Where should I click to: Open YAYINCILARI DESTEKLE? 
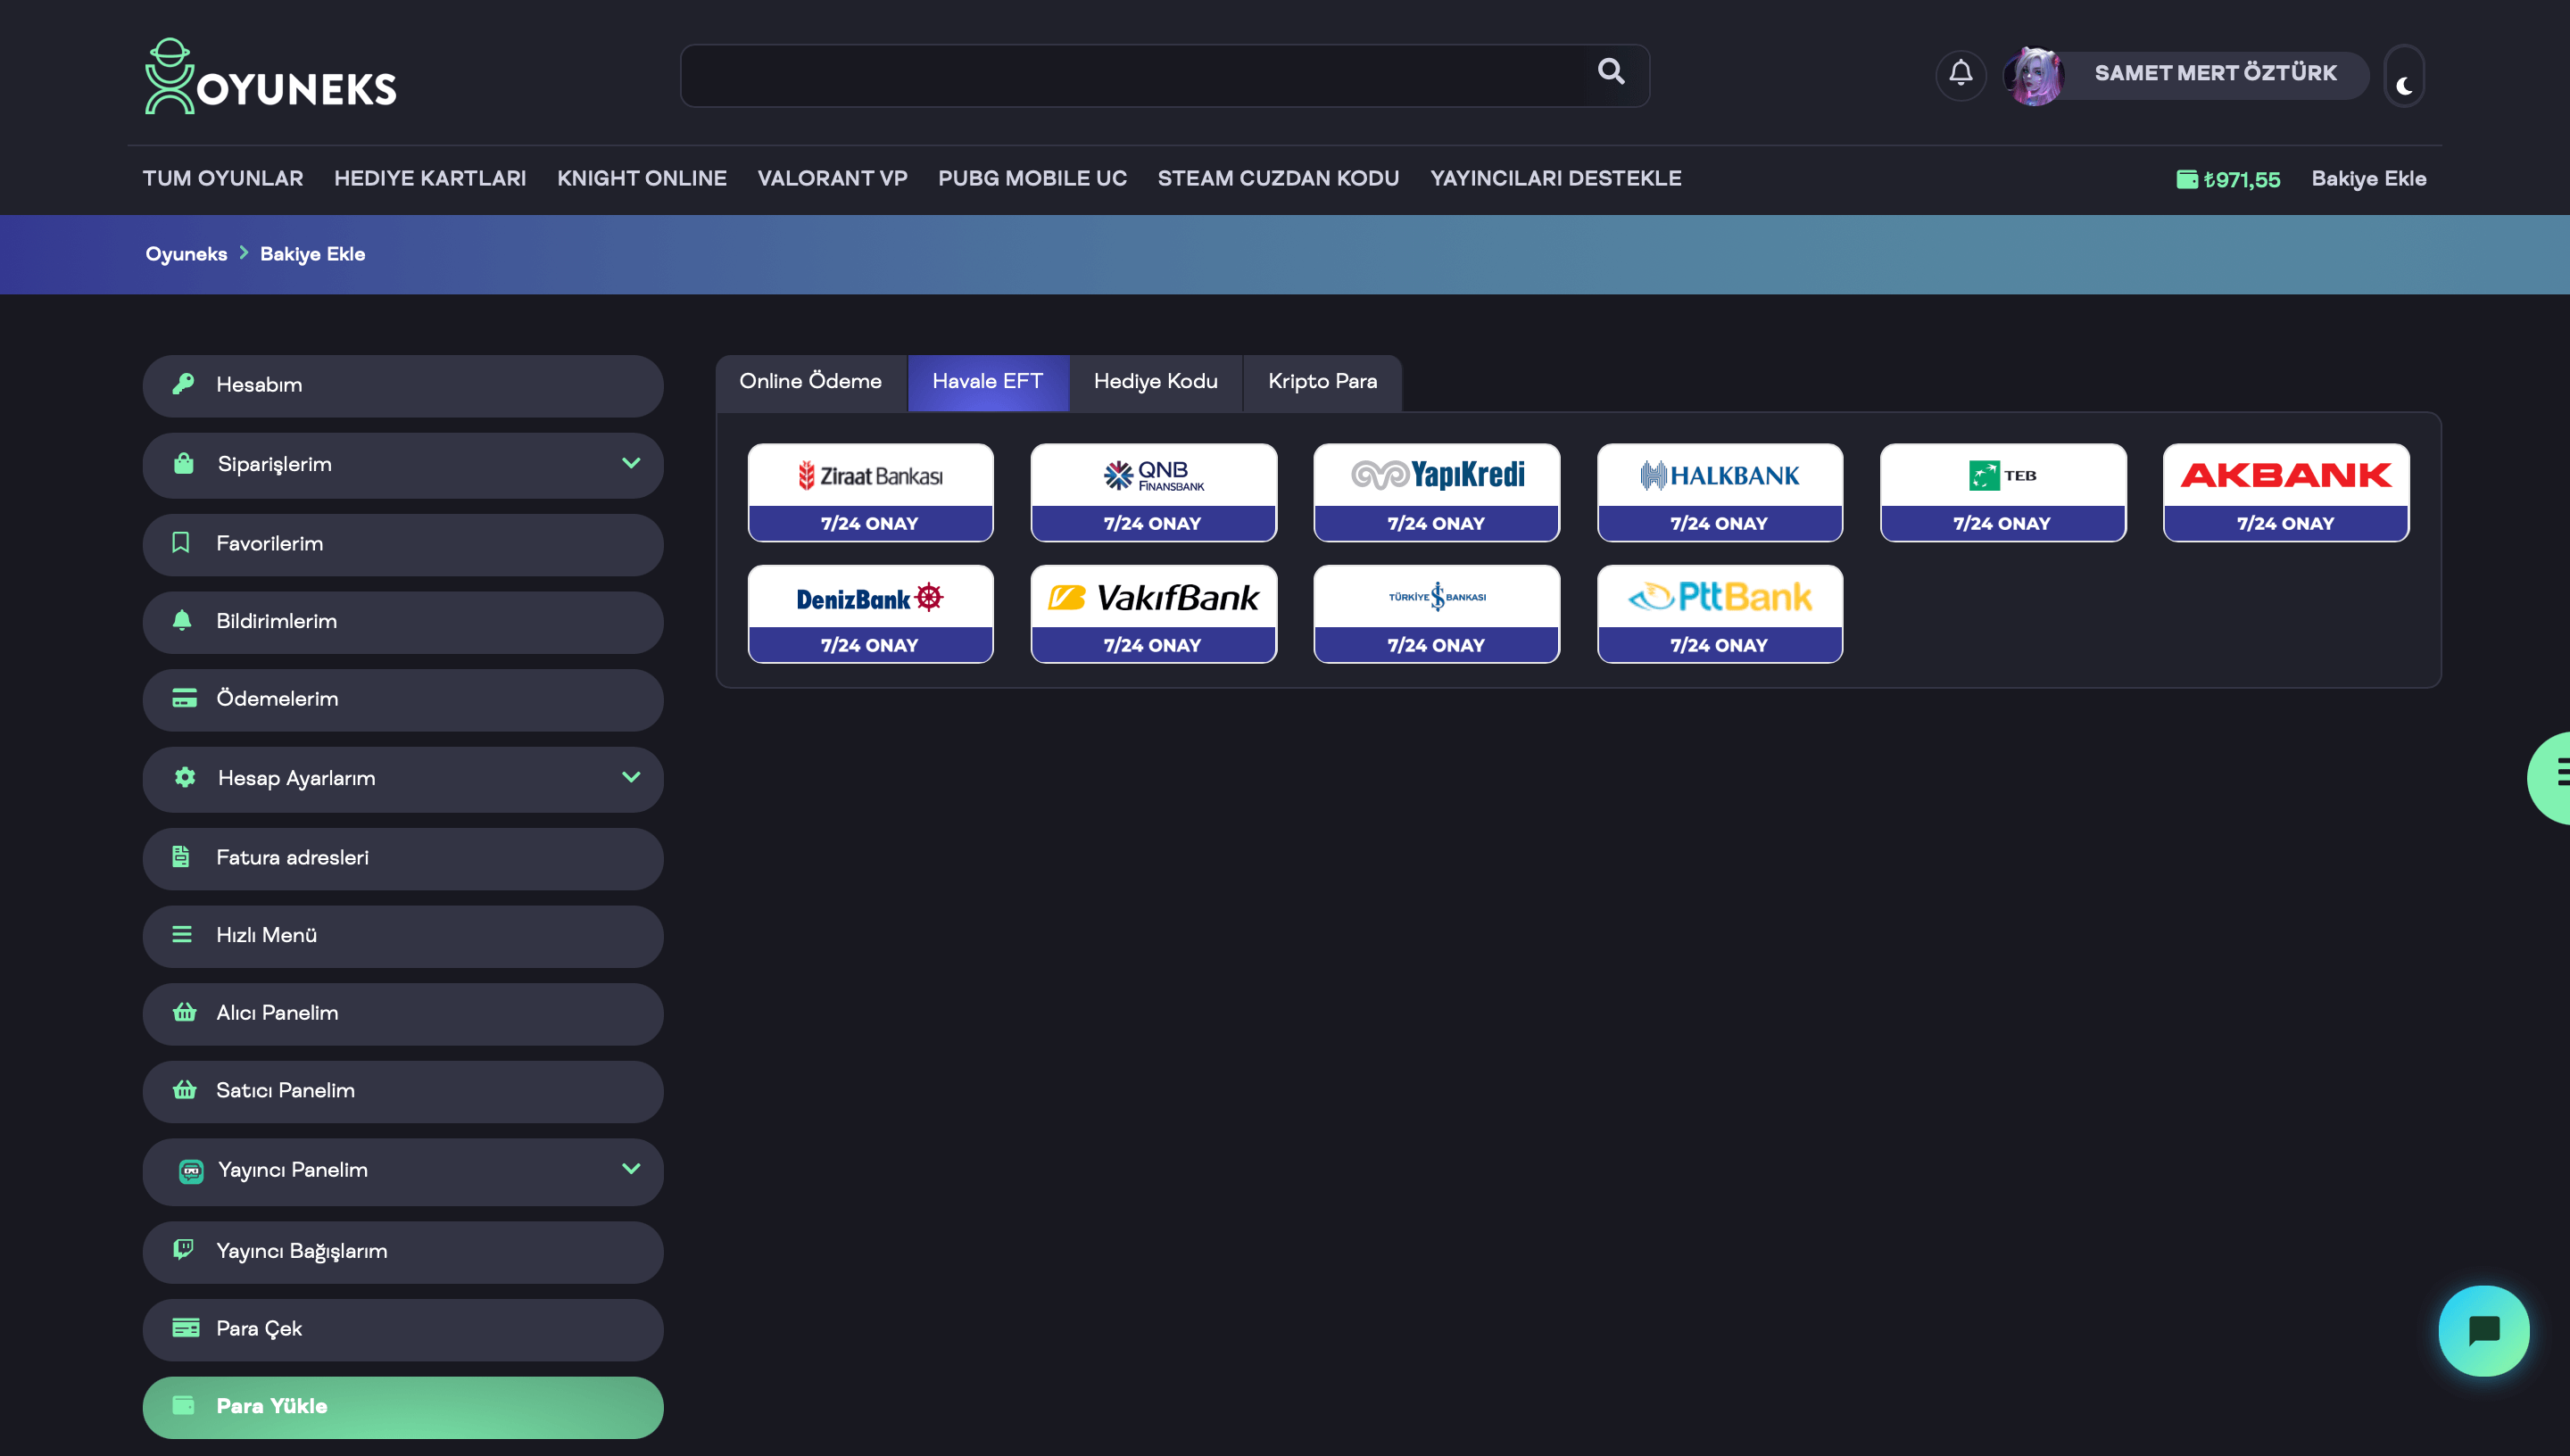(1555, 179)
